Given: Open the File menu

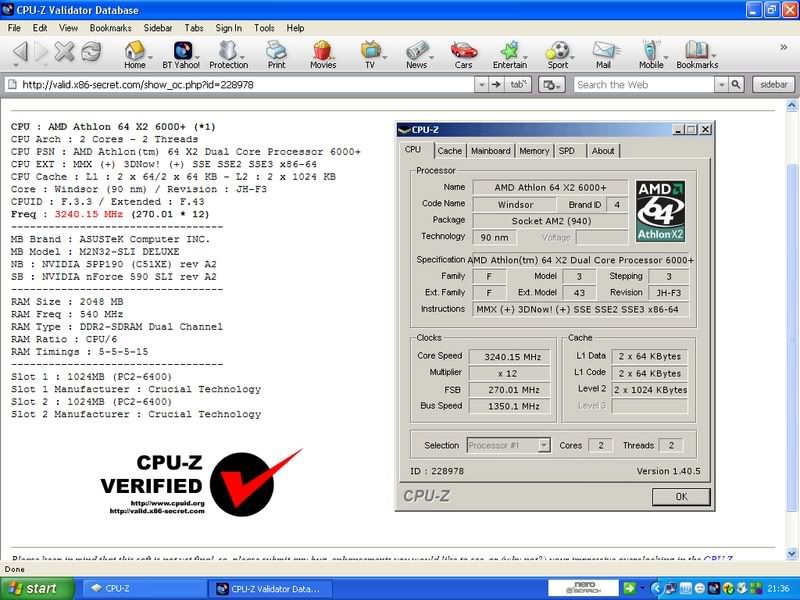Looking at the screenshot, I should [14, 28].
